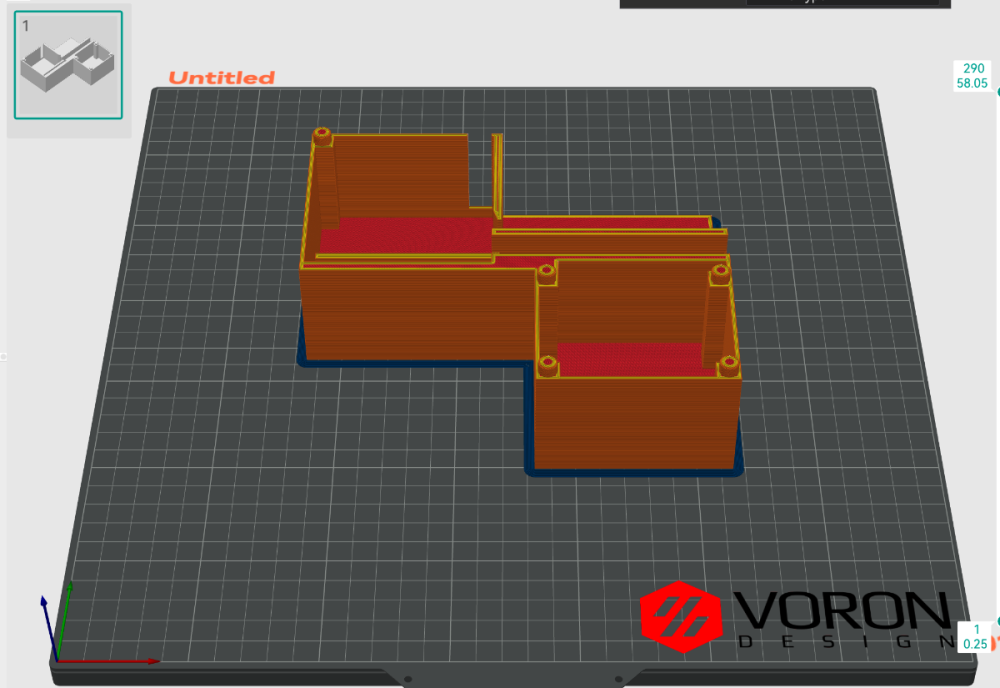Click the orange marker beside the lower slider label
Image resolution: width=1000 pixels, height=688 pixels.
(x=995, y=643)
